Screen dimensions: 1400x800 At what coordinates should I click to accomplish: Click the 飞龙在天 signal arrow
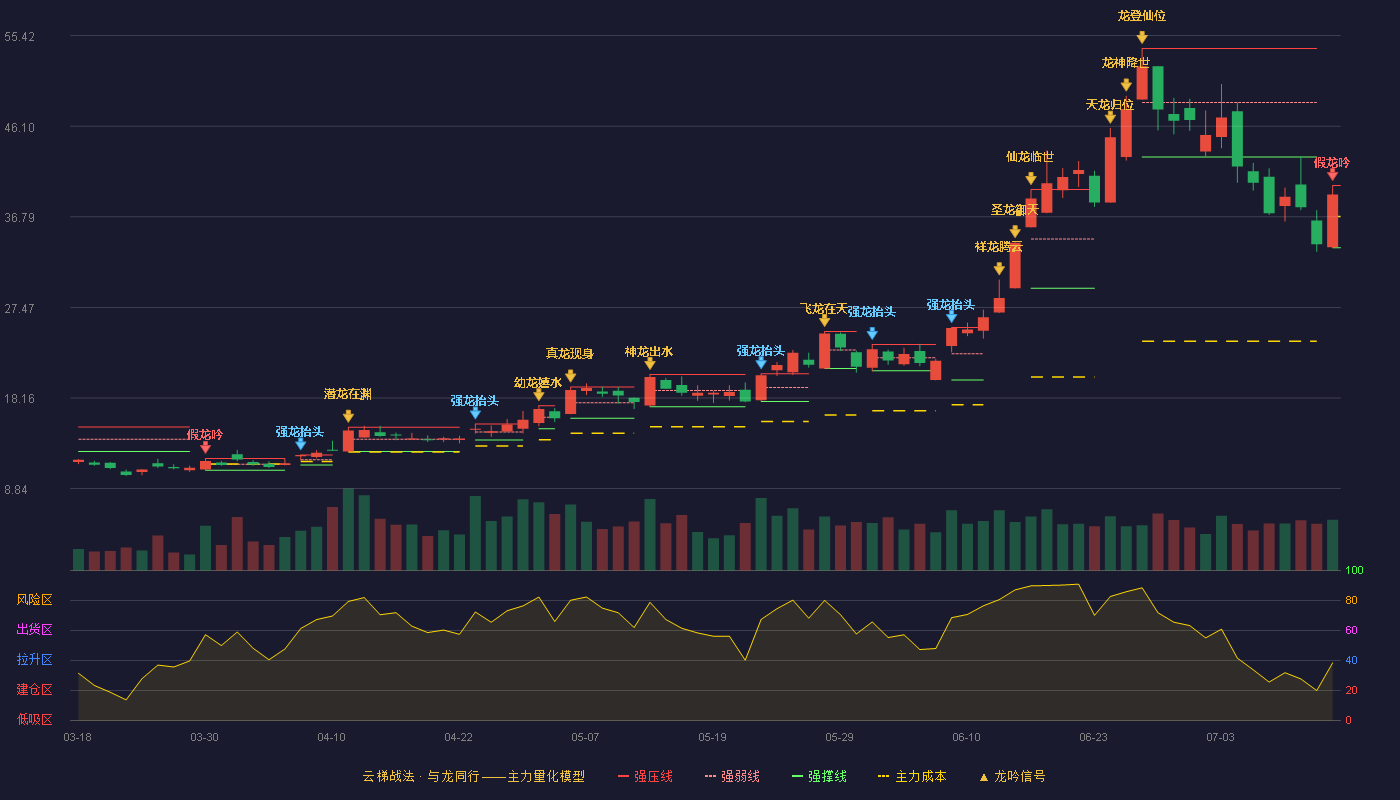point(825,320)
